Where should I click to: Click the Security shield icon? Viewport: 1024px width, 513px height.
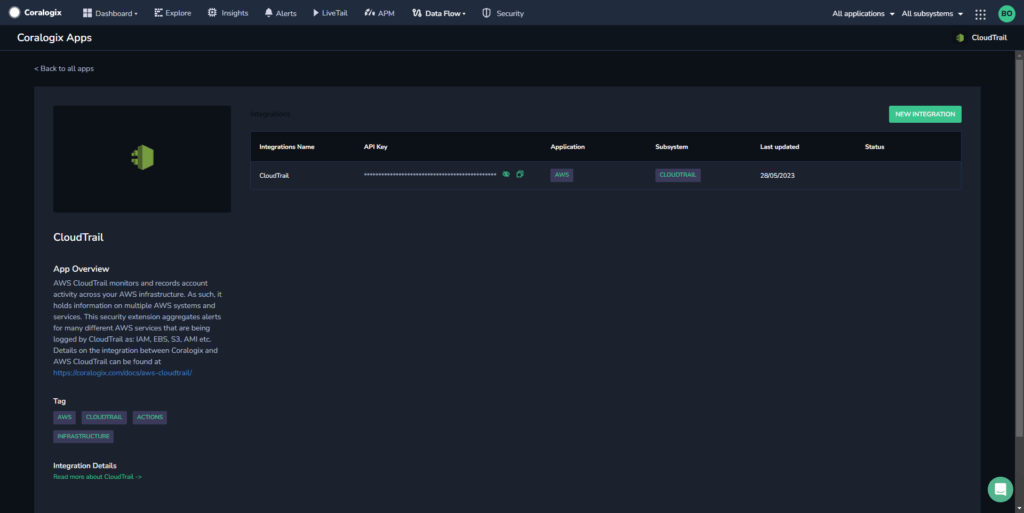pos(487,12)
